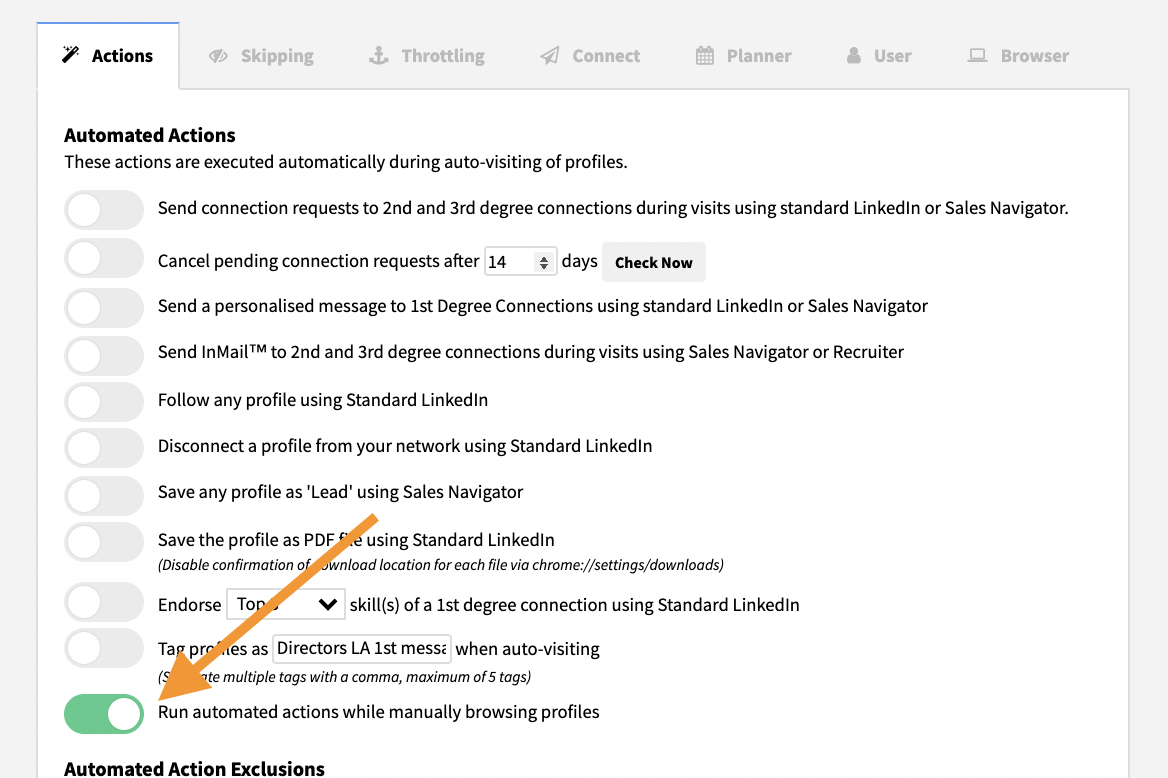Click the paper plane Connect icon
Viewport: 1168px width, 778px height.
click(550, 56)
